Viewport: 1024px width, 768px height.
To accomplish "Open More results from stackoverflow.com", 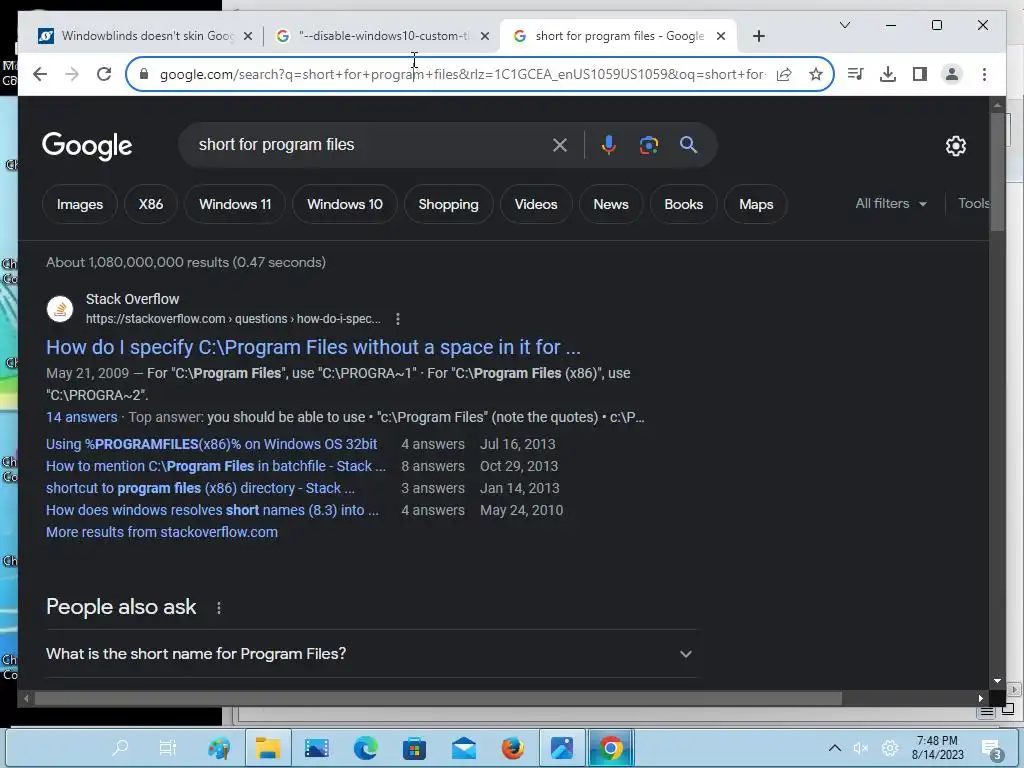I will tap(162, 532).
